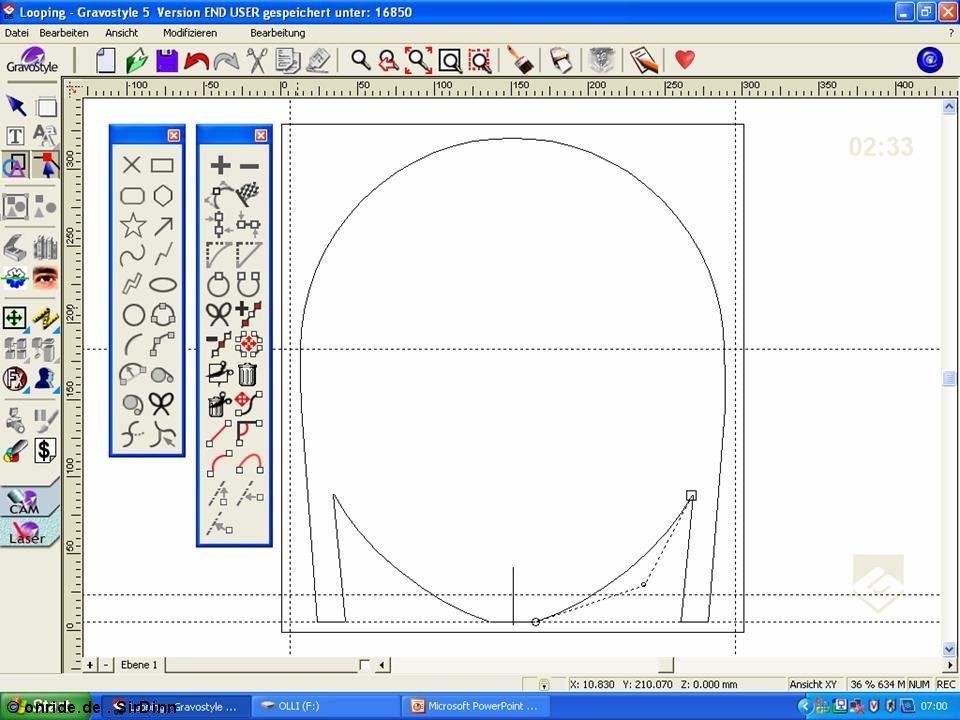Open a file with the green folder icon
960x720 pixels.
point(137,61)
